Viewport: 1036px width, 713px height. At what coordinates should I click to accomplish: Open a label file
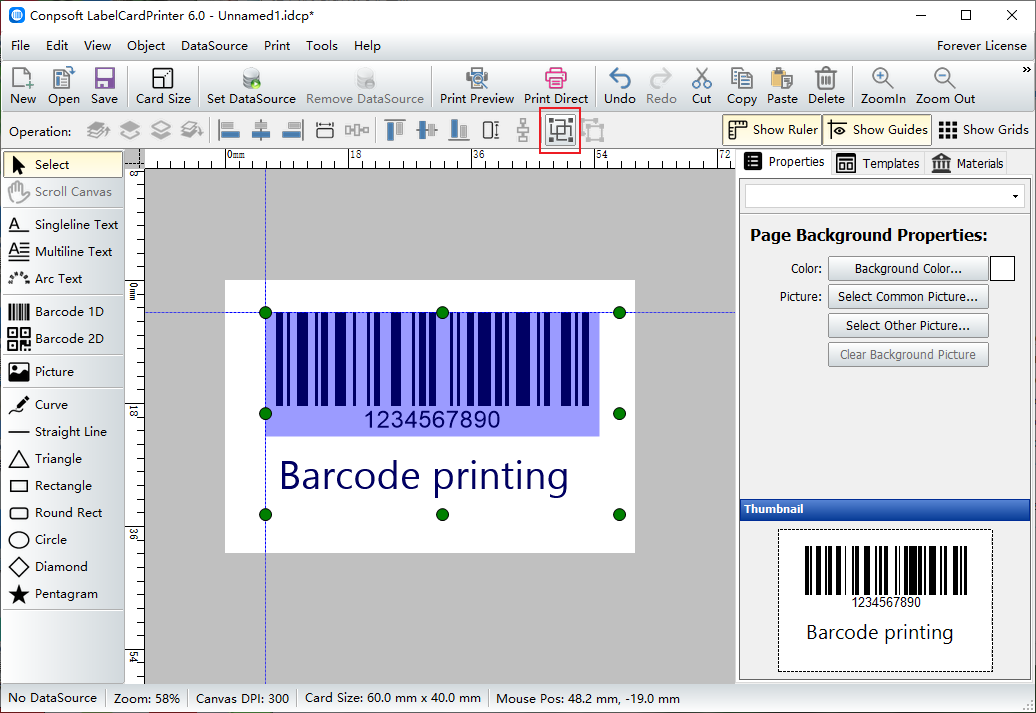63,86
